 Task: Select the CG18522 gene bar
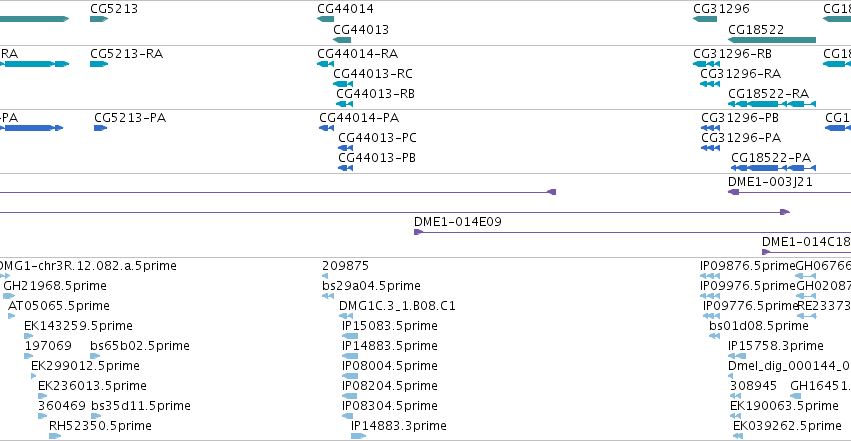coord(772,40)
